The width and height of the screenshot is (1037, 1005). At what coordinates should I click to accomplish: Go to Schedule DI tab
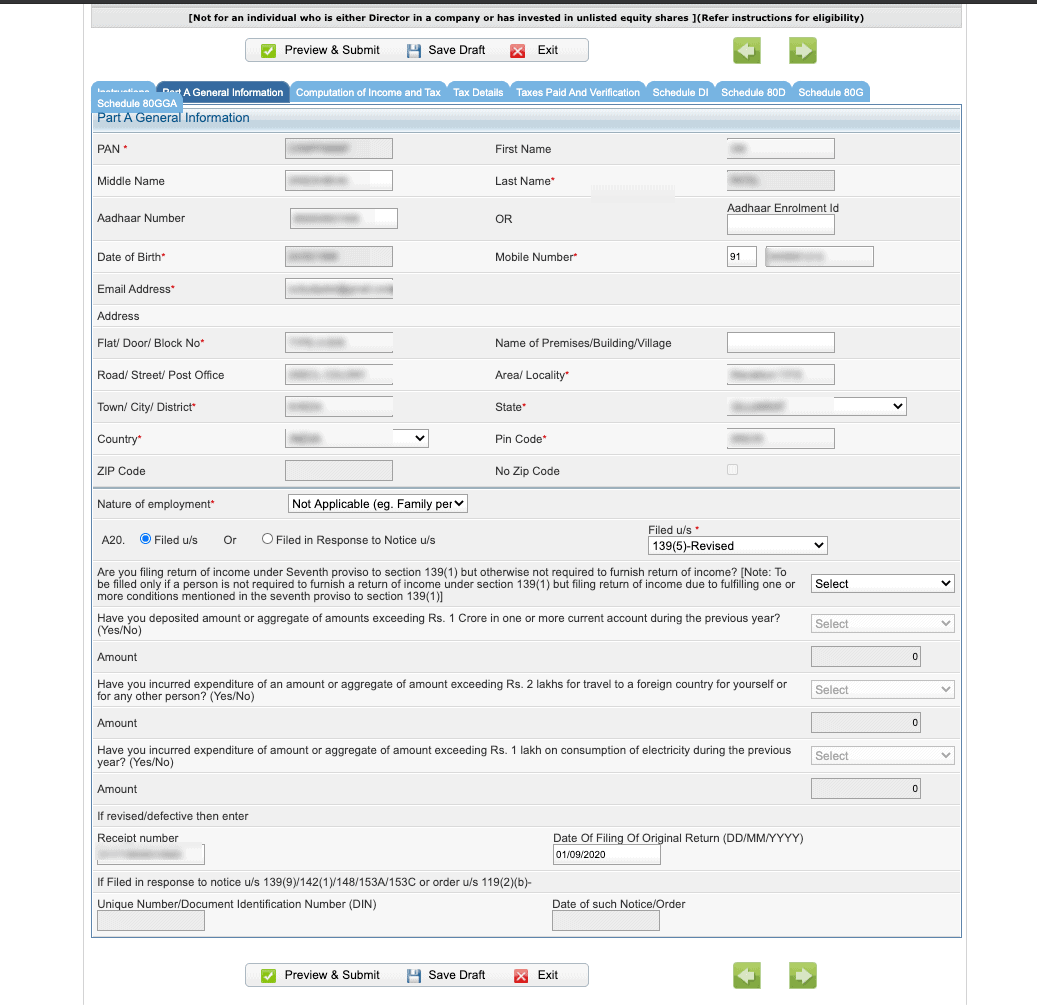[681, 93]
